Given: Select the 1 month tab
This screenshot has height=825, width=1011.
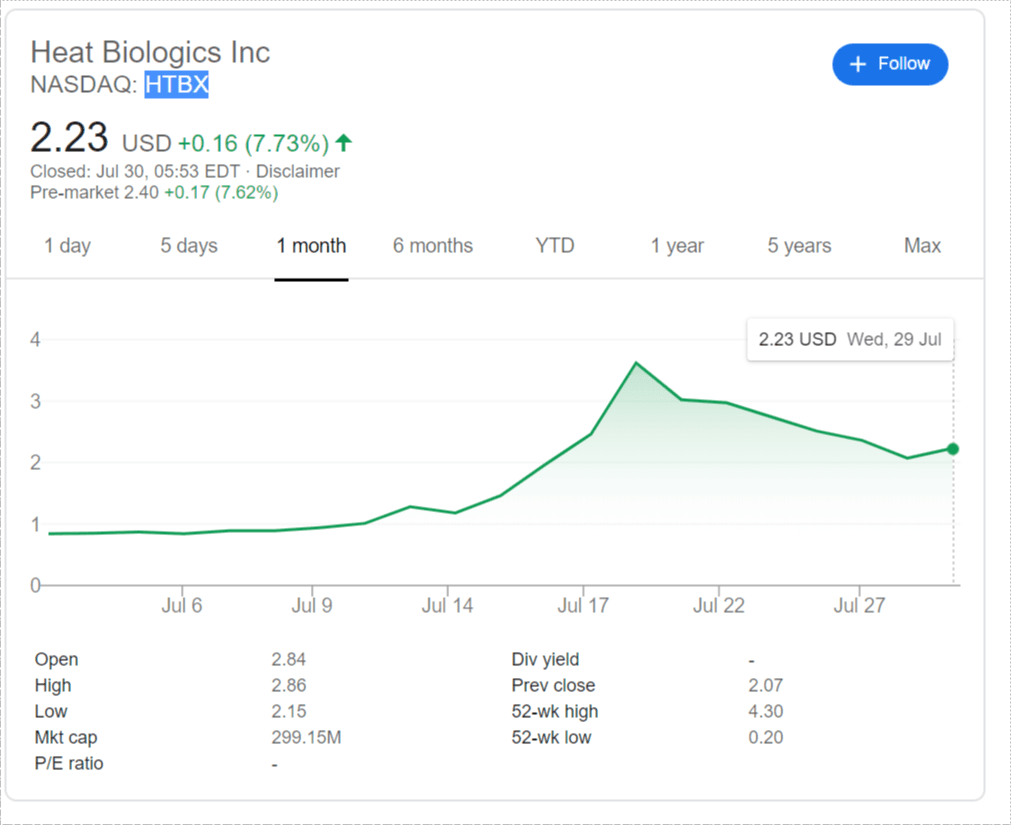Looking at the screenshot, I should (x=312, y=246).
